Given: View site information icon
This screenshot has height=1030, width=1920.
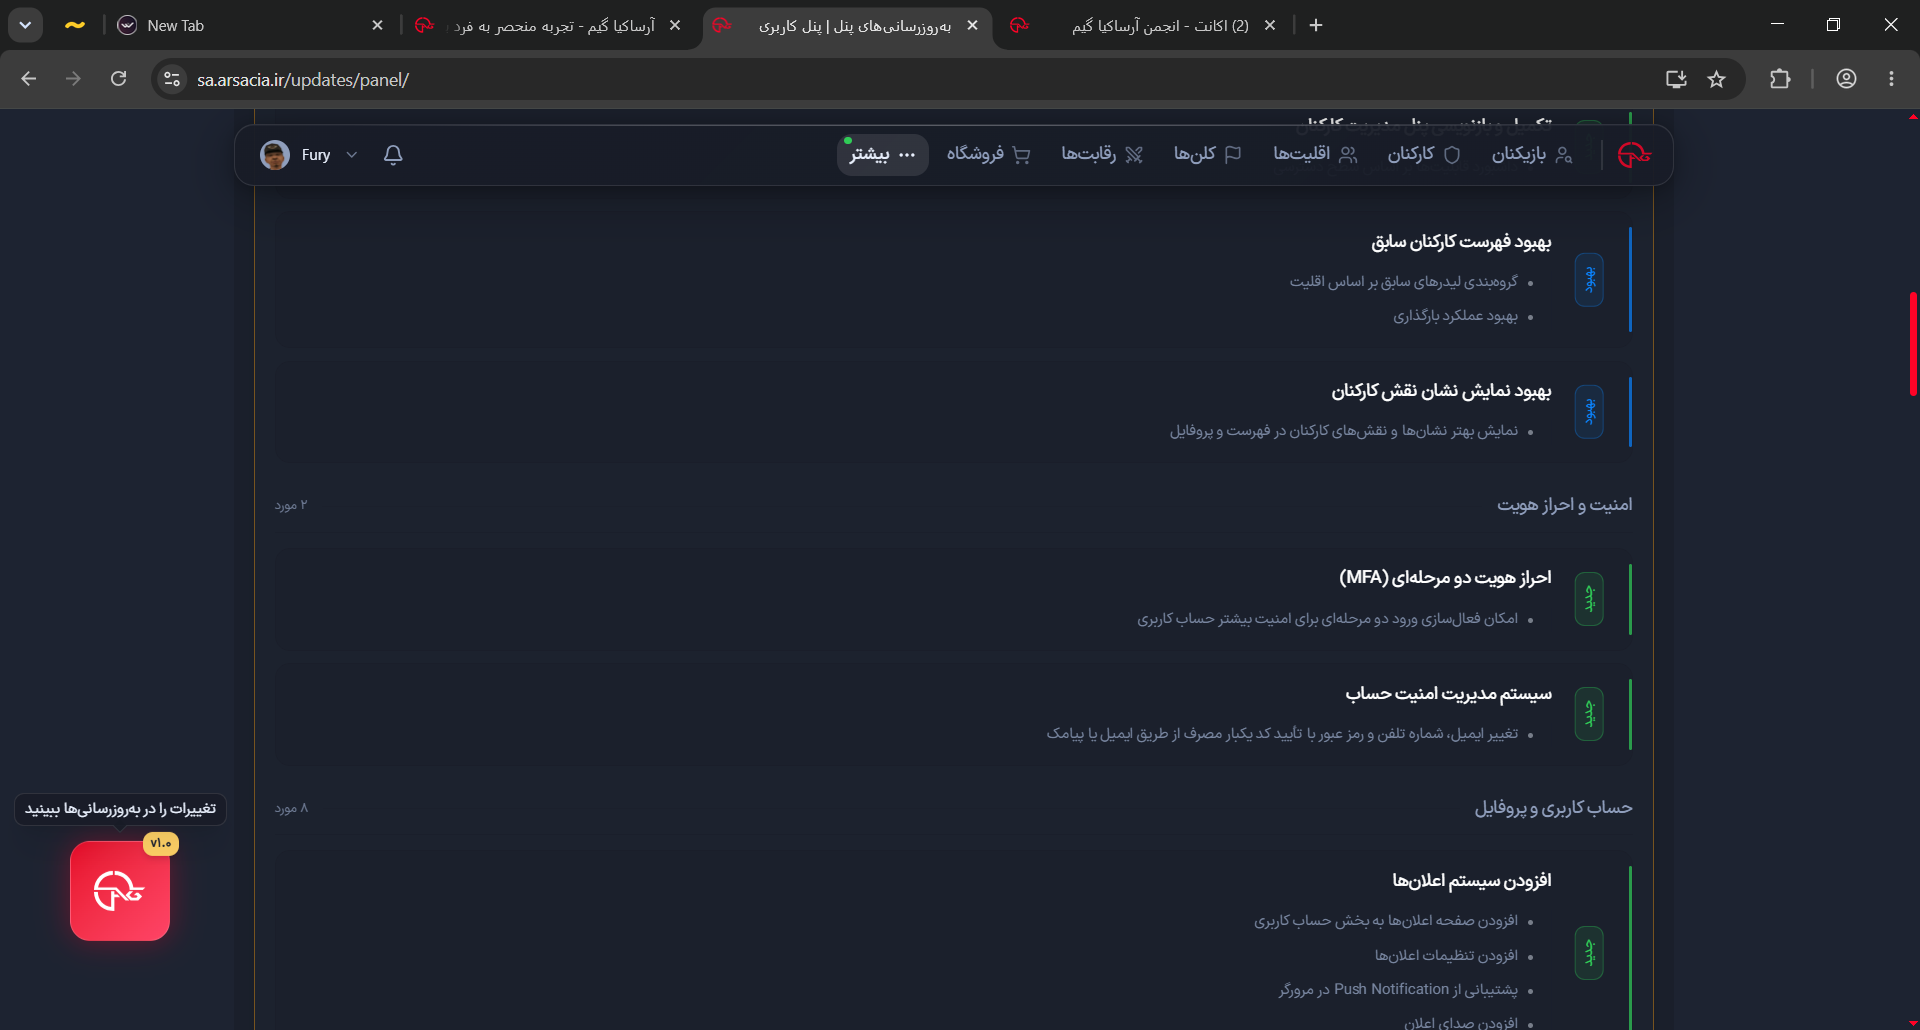Looking at the screenshot, I should point(172,79).
